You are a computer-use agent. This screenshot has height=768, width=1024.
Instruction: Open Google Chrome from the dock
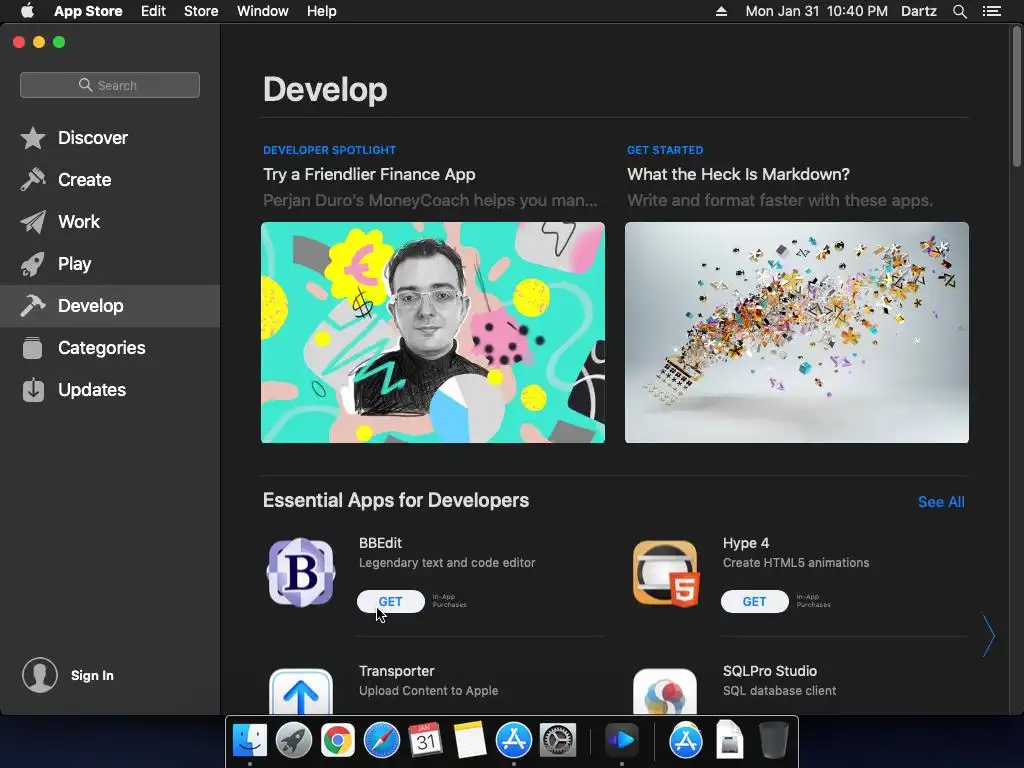click(x=338, y=740)
